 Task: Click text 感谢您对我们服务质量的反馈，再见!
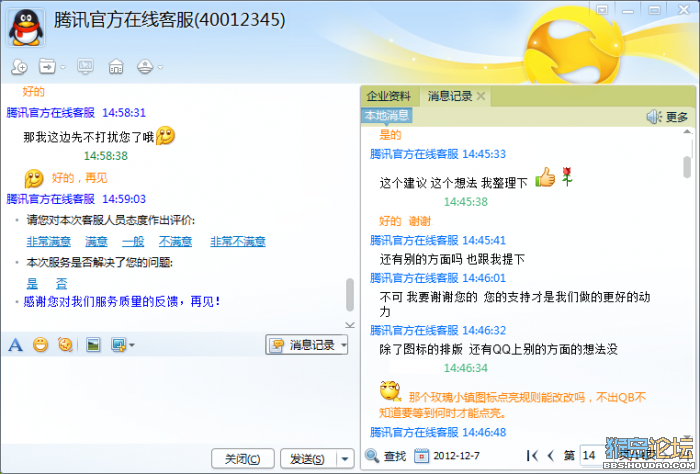click(122, 302)
